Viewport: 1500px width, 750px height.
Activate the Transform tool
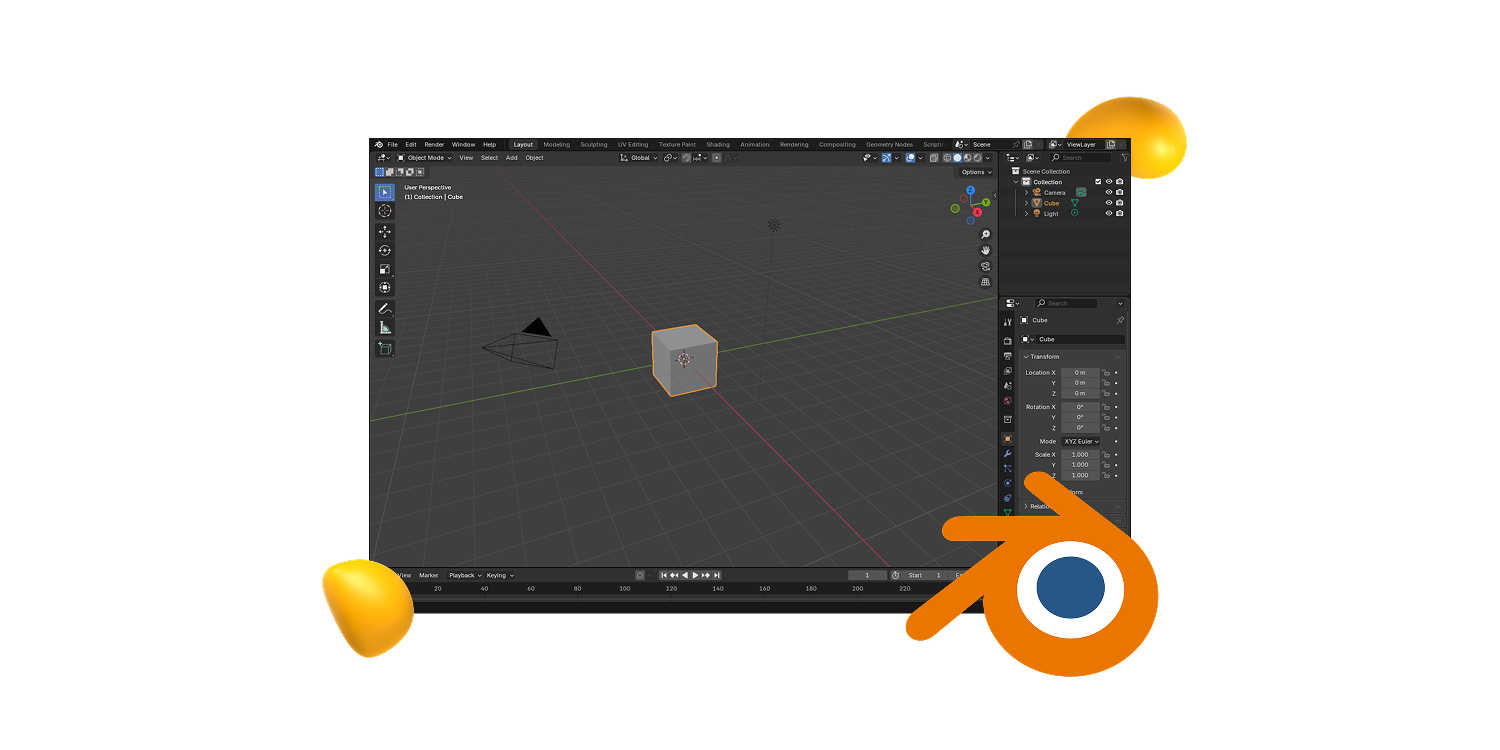(385, 287)
